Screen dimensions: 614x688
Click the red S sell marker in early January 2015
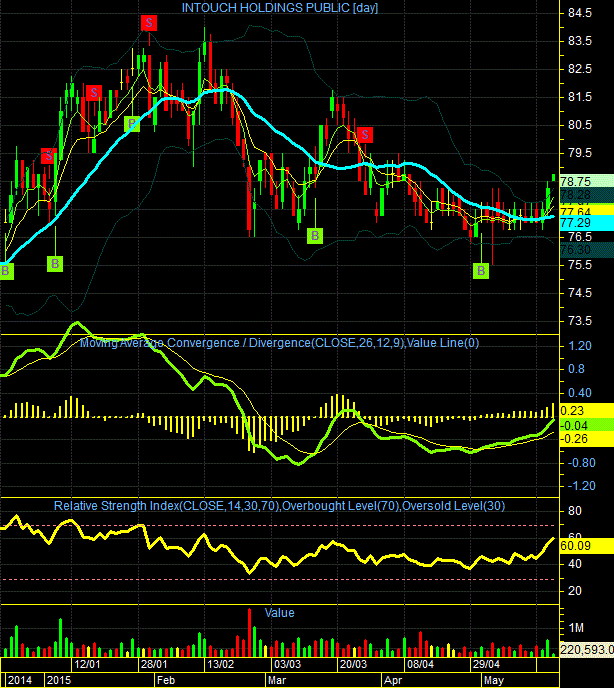pyautogui.click(x=49, y=156)
